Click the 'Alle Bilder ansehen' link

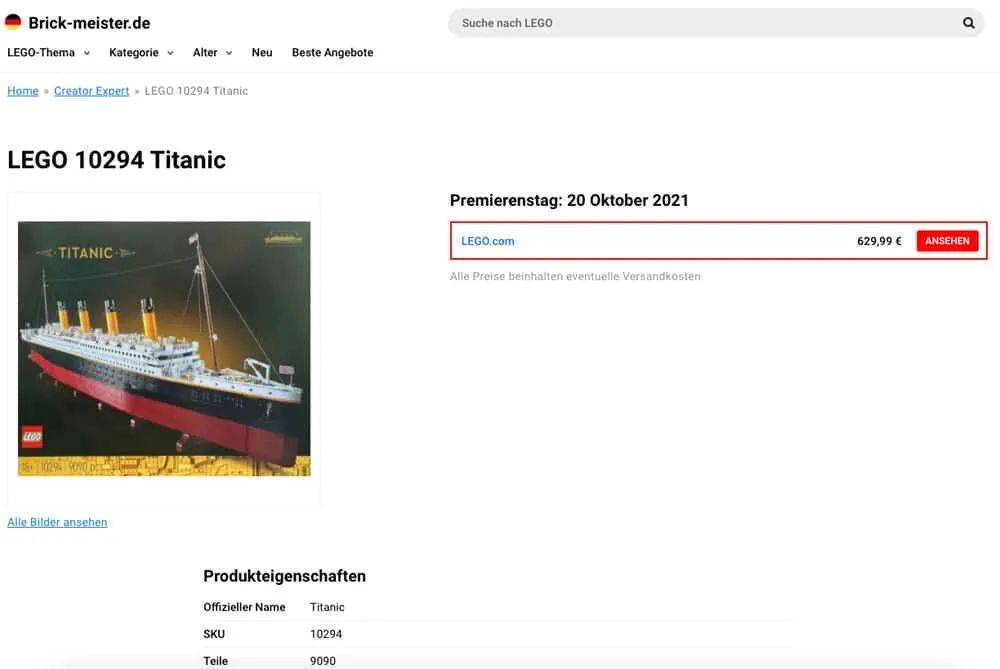[x=57, y=522]
